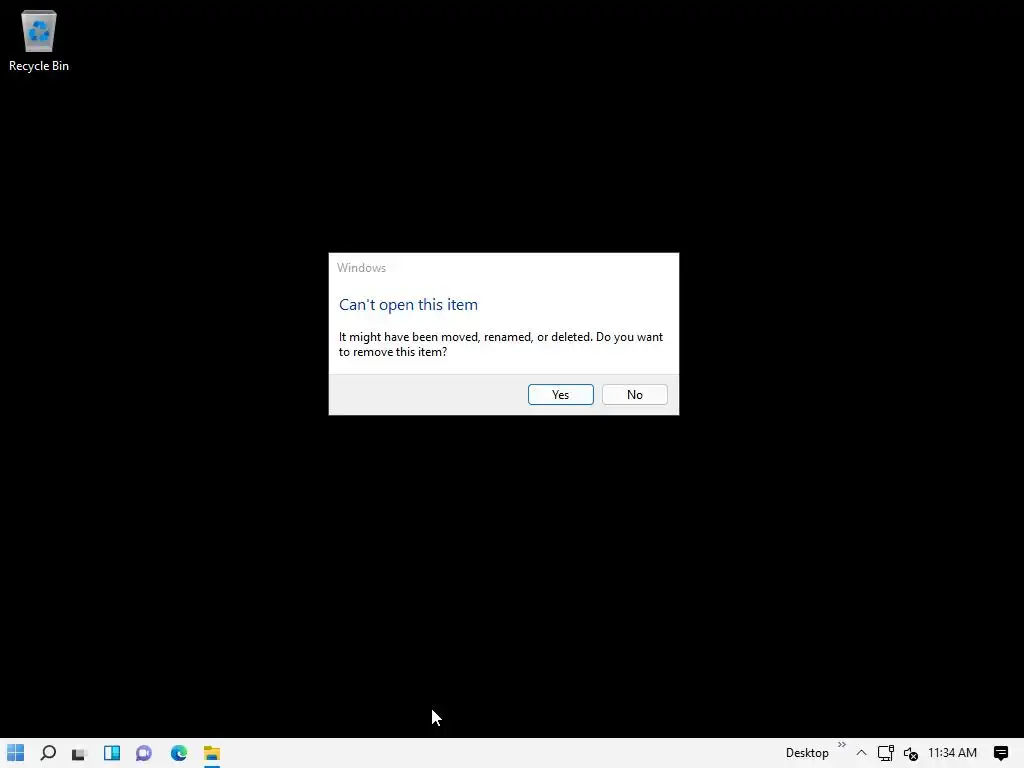Click the Desktop toolbar label
The height and width of the screenshot is (768, 1024).
(807, 753)
